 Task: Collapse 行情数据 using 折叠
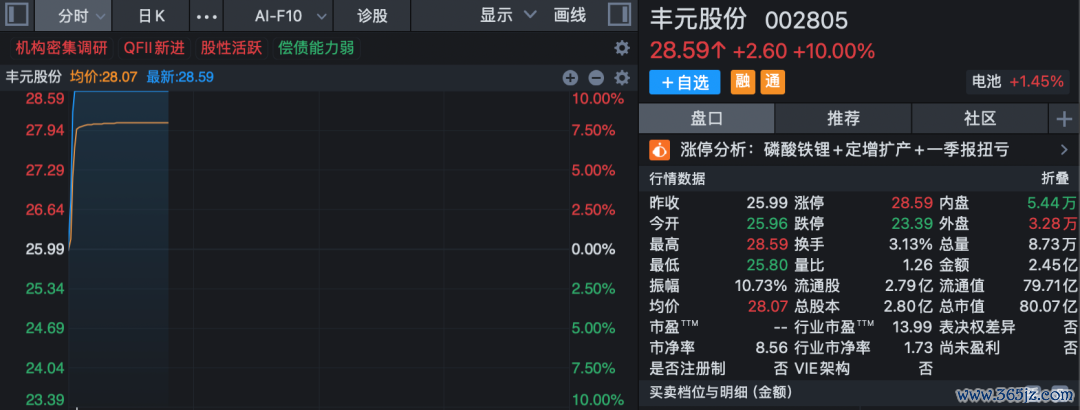(1055, 179)
